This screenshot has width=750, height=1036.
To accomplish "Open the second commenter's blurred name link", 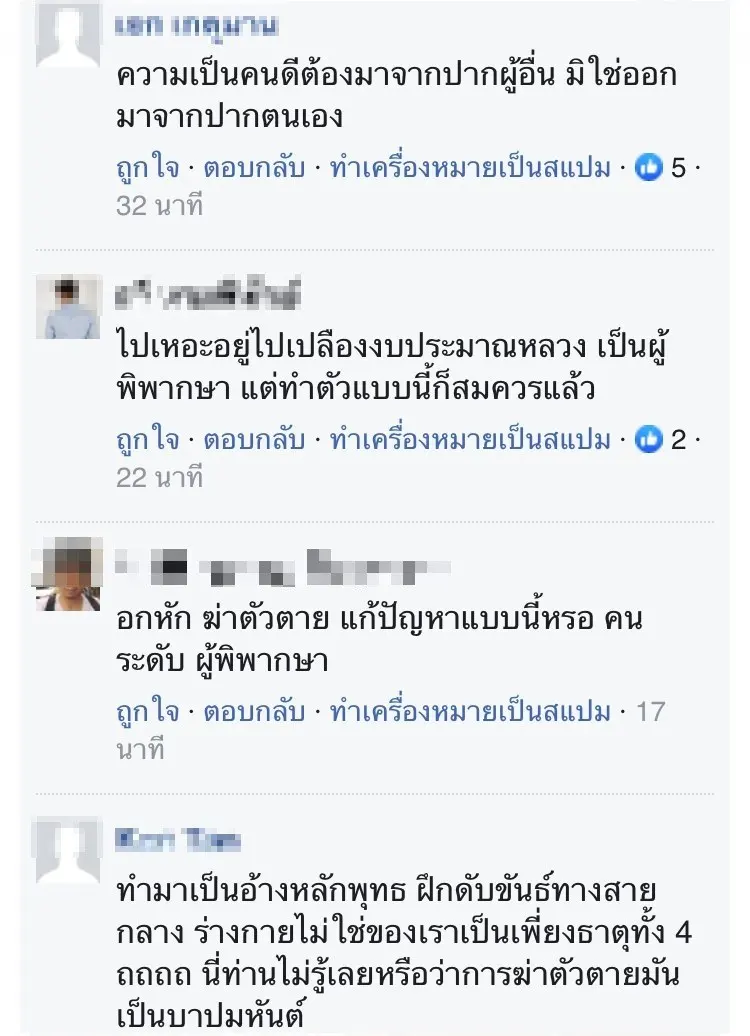I will (208, 293).
